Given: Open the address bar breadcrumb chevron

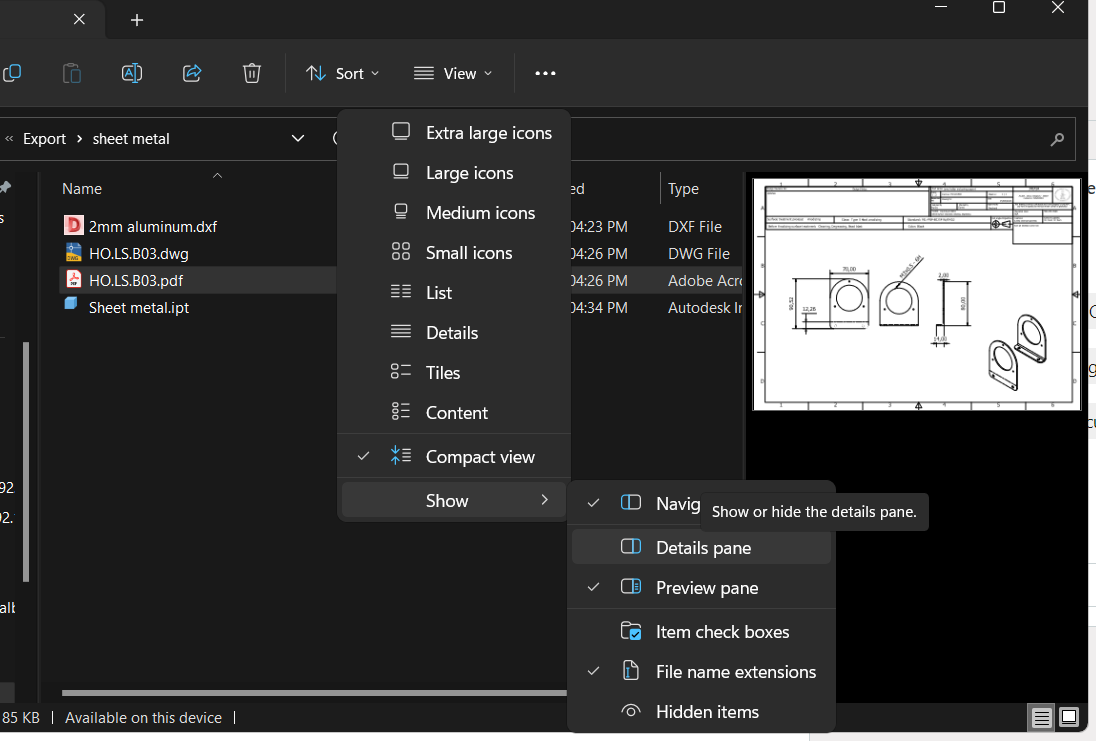Looking at the screenshot, I should pos(297,138).
